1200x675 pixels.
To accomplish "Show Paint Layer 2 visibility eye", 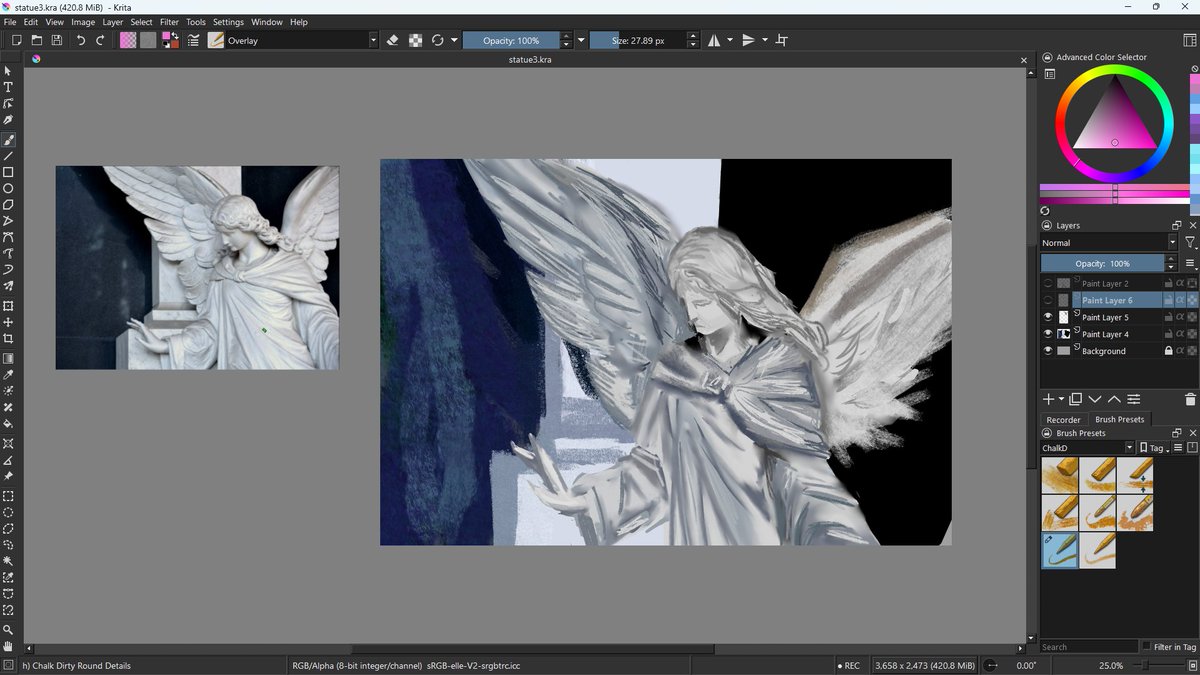I will 1048,283.
